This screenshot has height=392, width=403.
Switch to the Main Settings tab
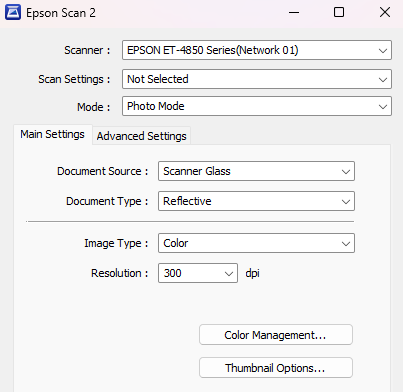point(53,134)
